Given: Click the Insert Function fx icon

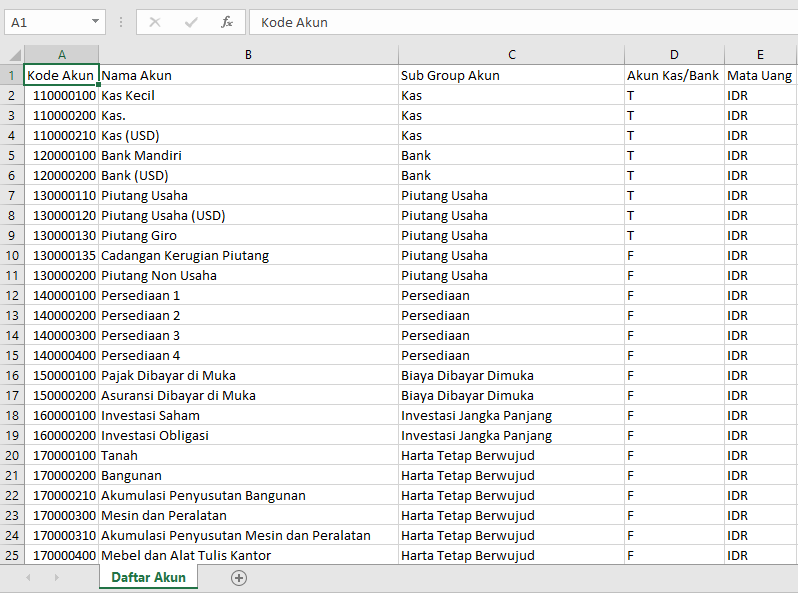Looking at the screenshot, I should 227,22.
